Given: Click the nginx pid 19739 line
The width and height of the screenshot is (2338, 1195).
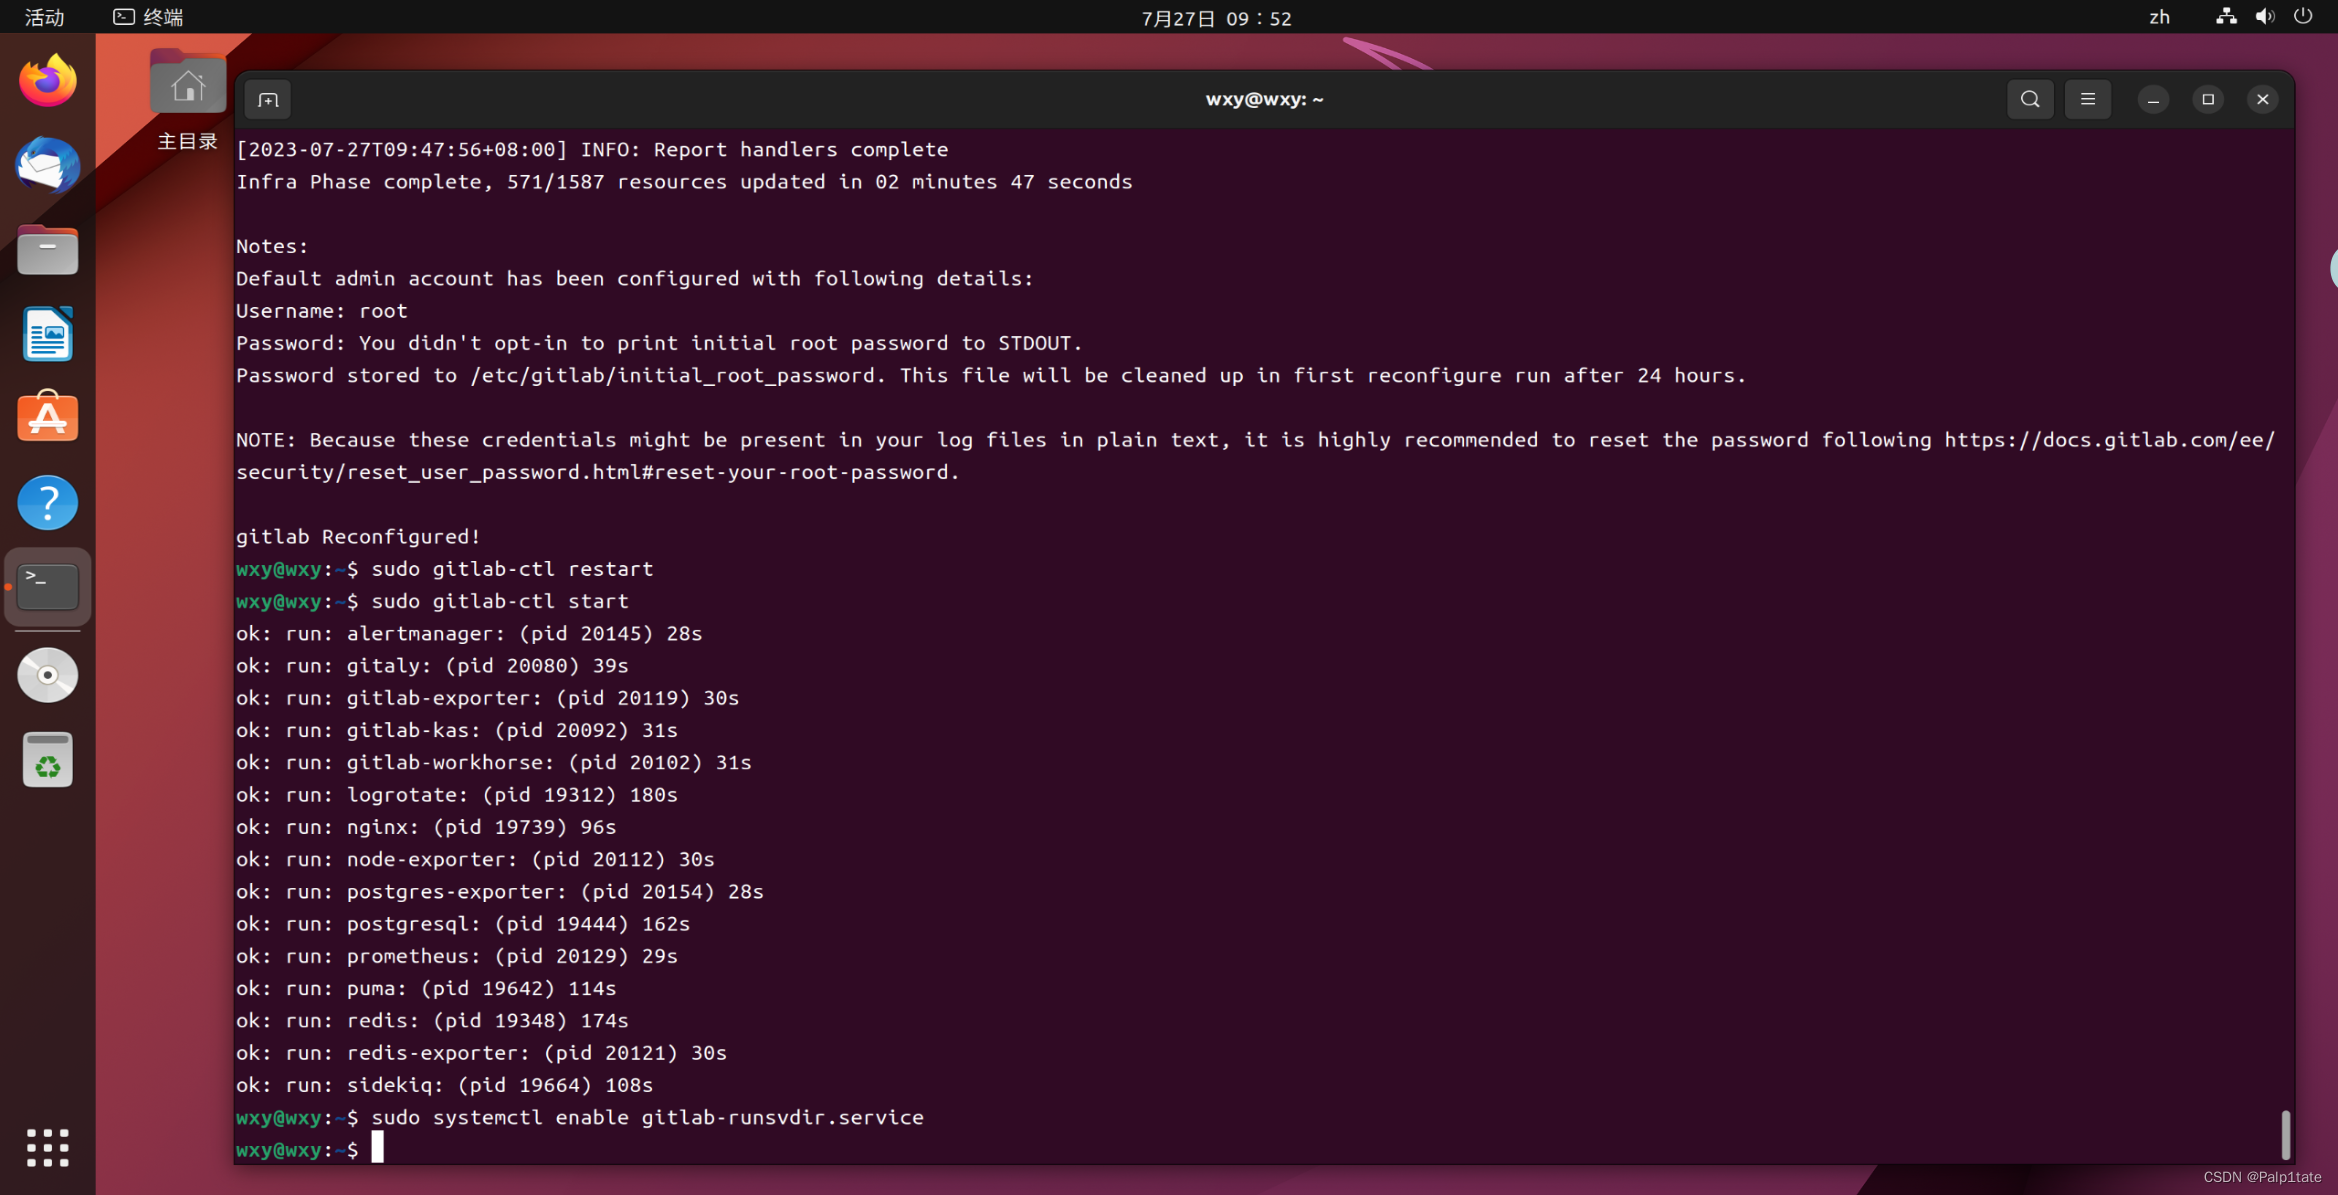Looking at the screenshot, I should (426, 827).
